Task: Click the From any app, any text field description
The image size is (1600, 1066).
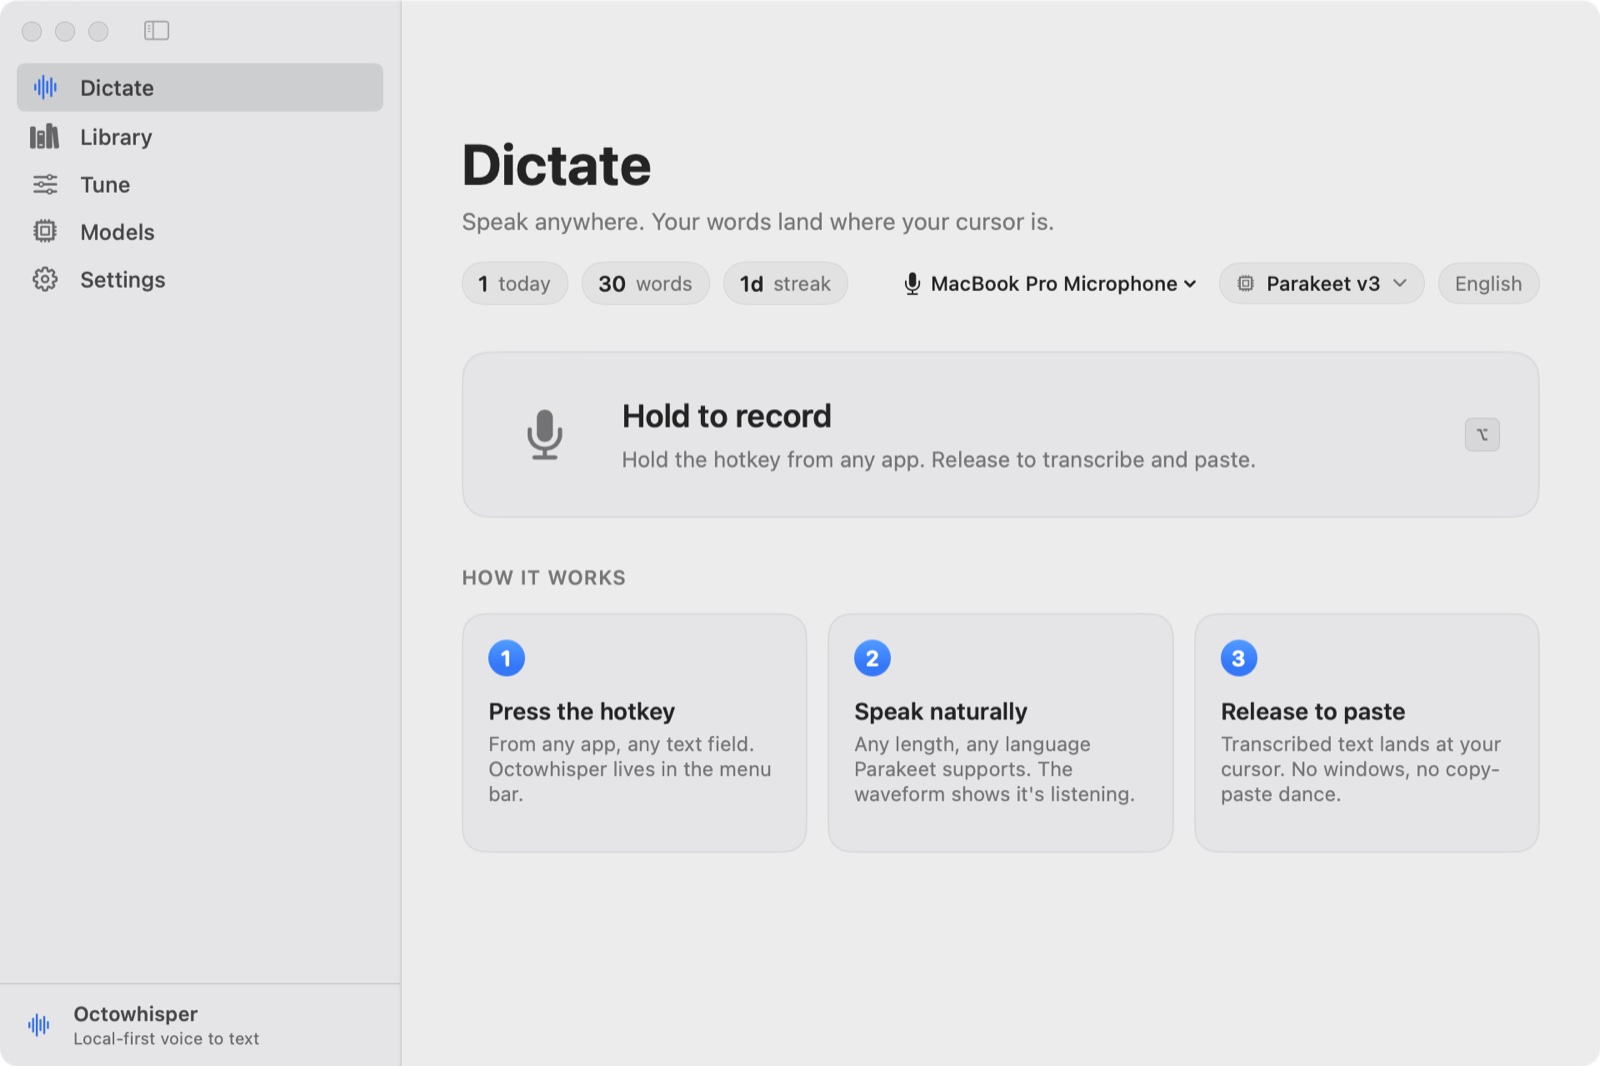Action: point(630,769)
